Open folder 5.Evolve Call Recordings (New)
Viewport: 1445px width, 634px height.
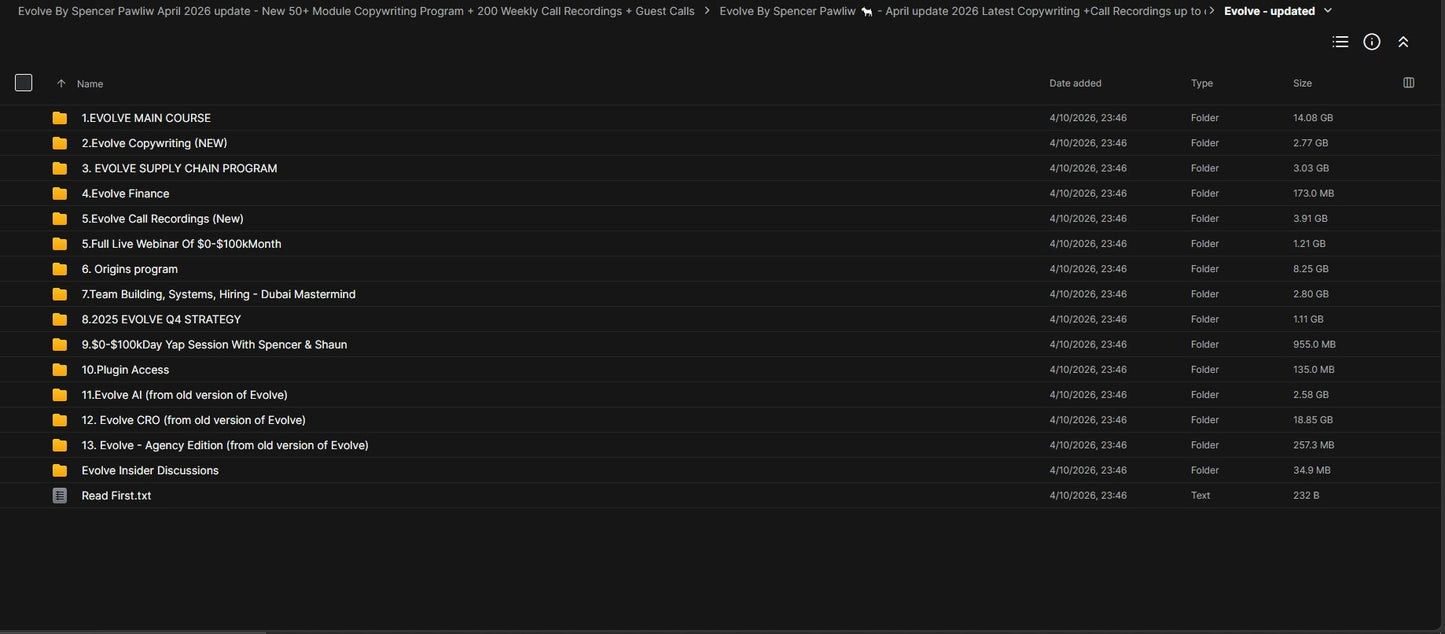coord(162,218)
